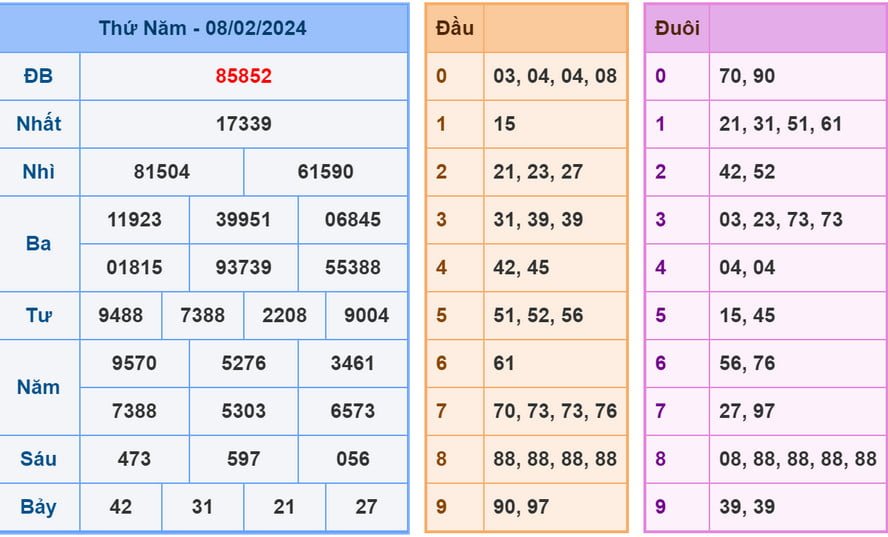
Task: Select the Đầu cell showing 88, 88, 88, 88
Action: (x=555, y=459)
